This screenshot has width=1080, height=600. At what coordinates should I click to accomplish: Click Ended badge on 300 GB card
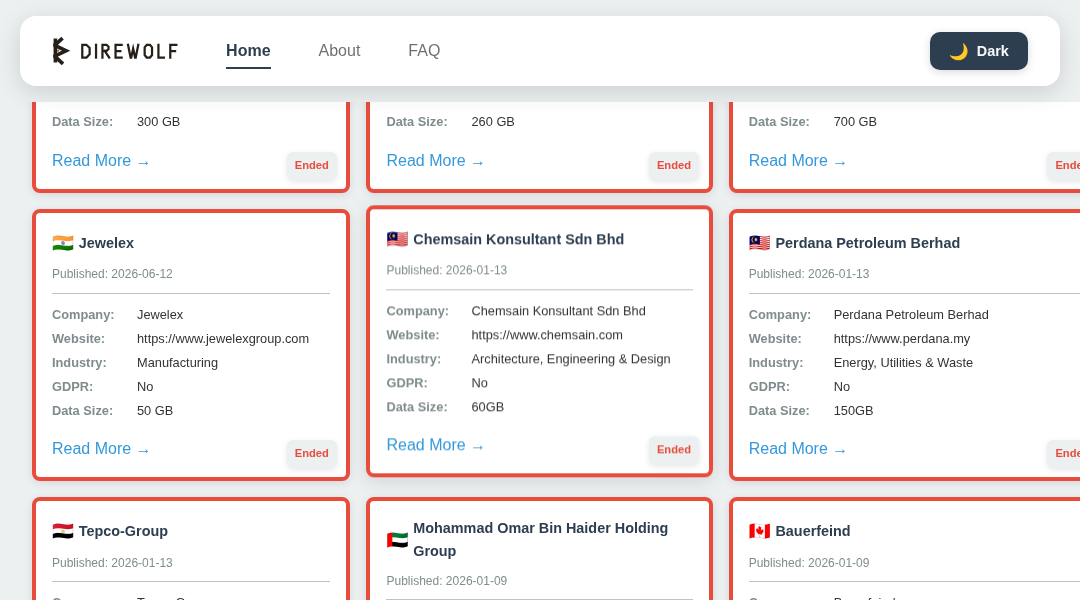pyautogui.click(x=311, y=165)
